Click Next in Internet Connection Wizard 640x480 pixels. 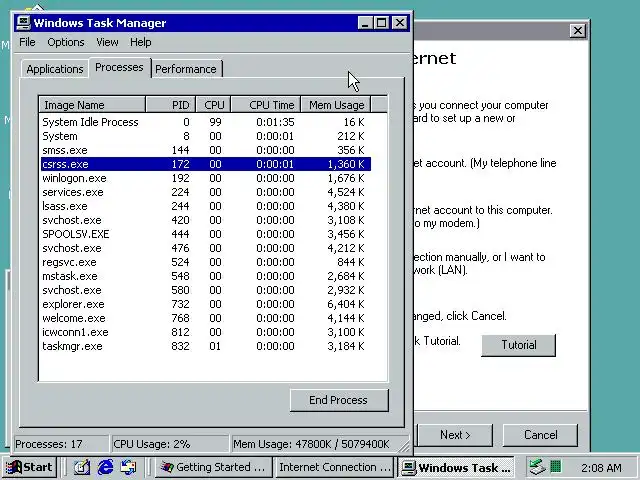tap(455, 435)
